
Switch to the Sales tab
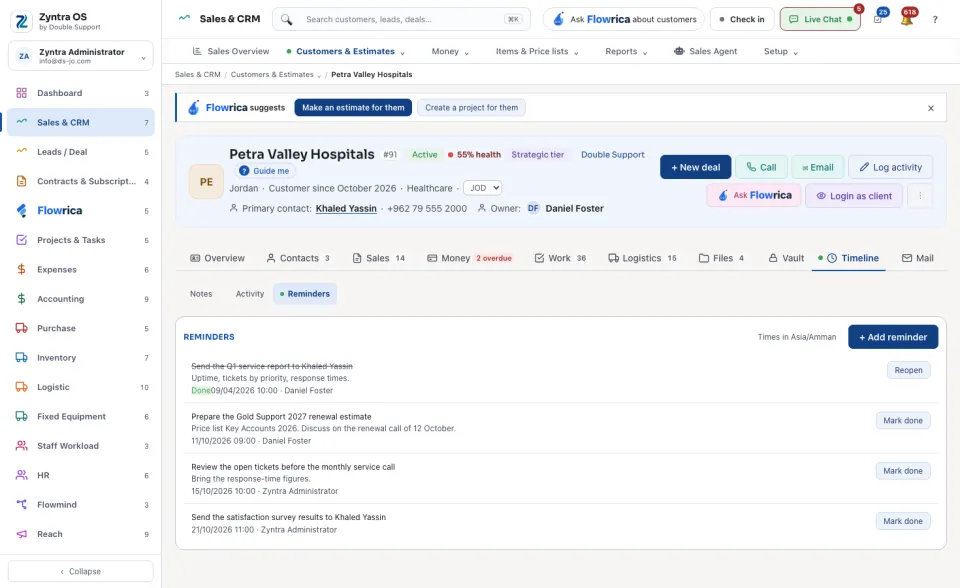378,258
